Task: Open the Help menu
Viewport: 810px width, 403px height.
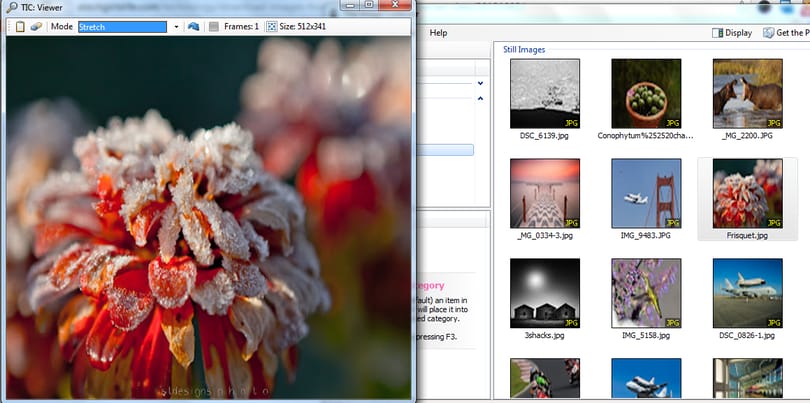Action: (x=438, y=33)
